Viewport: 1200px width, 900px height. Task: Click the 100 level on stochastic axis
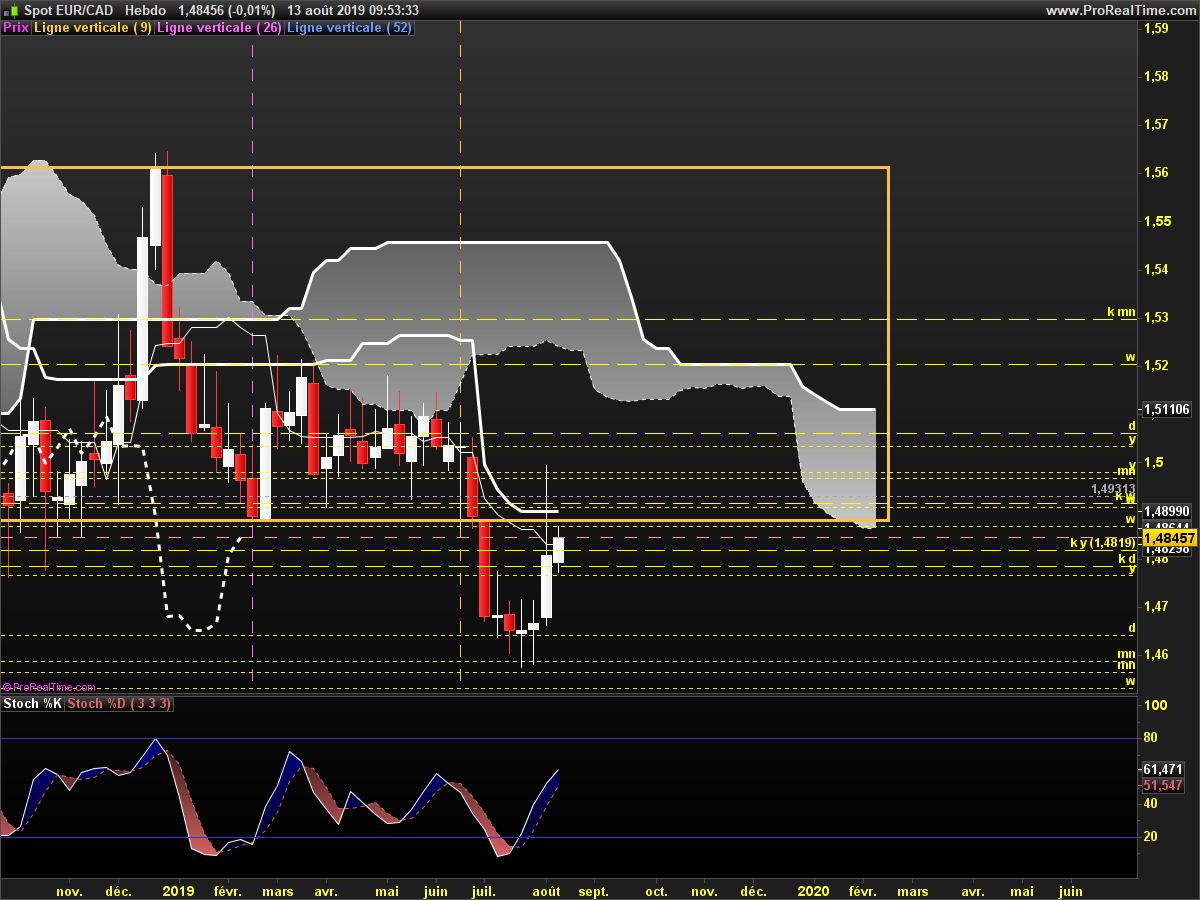point(1154,705)
